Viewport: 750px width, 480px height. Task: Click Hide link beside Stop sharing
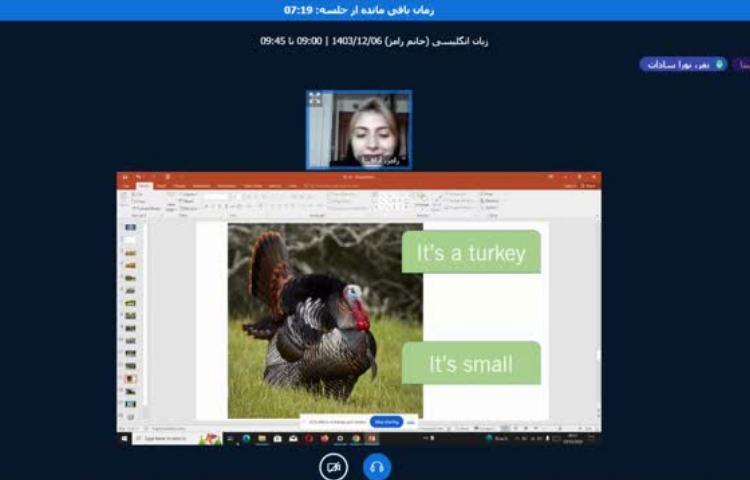(411, 422)
